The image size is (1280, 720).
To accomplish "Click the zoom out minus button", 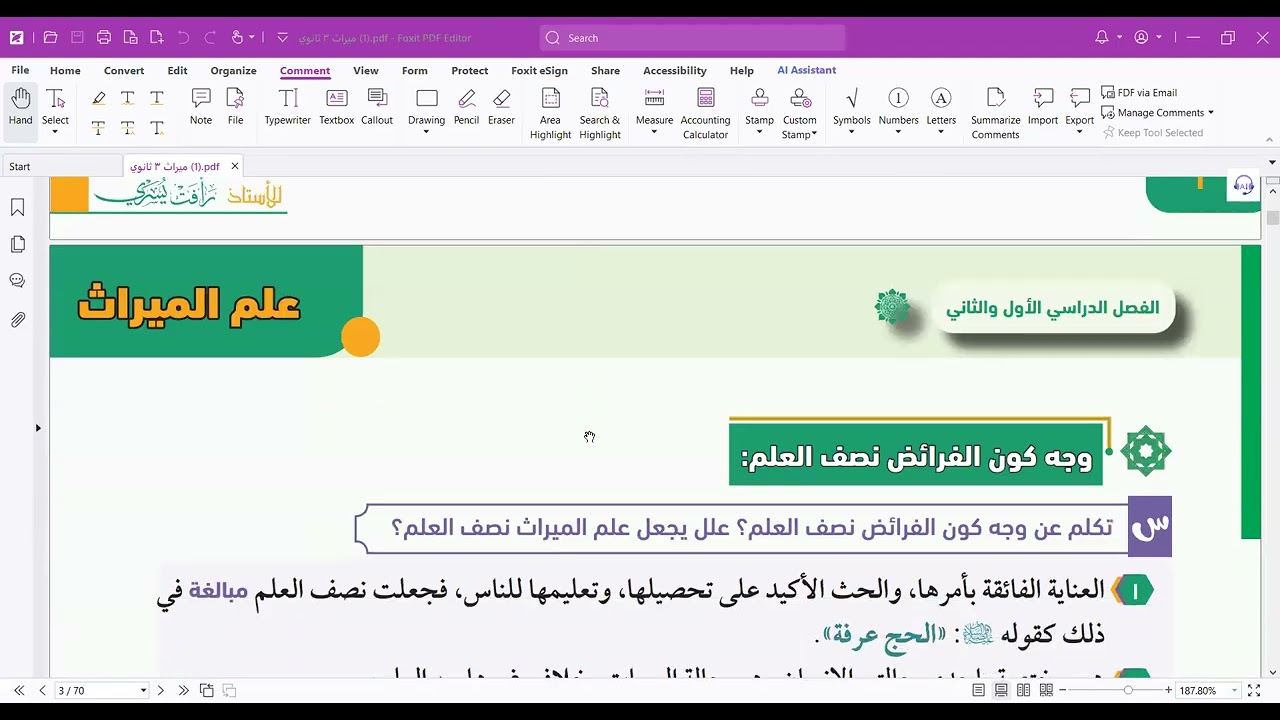I will (1063, 690).
